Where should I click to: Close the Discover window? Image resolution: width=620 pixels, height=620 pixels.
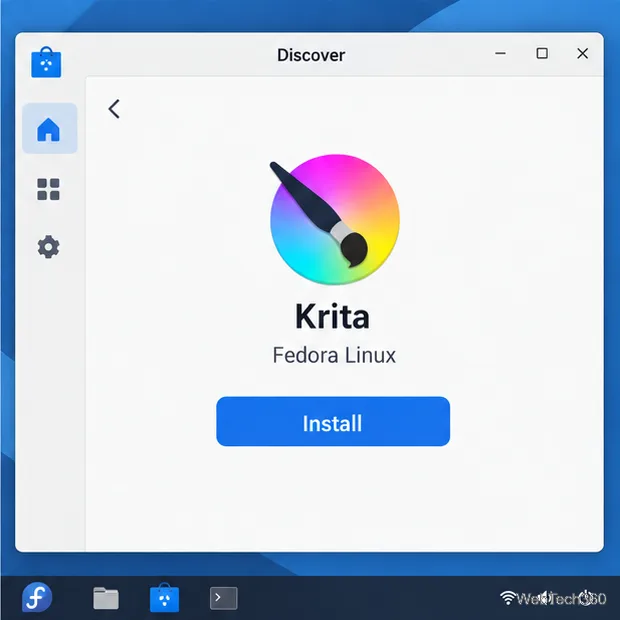582,53
